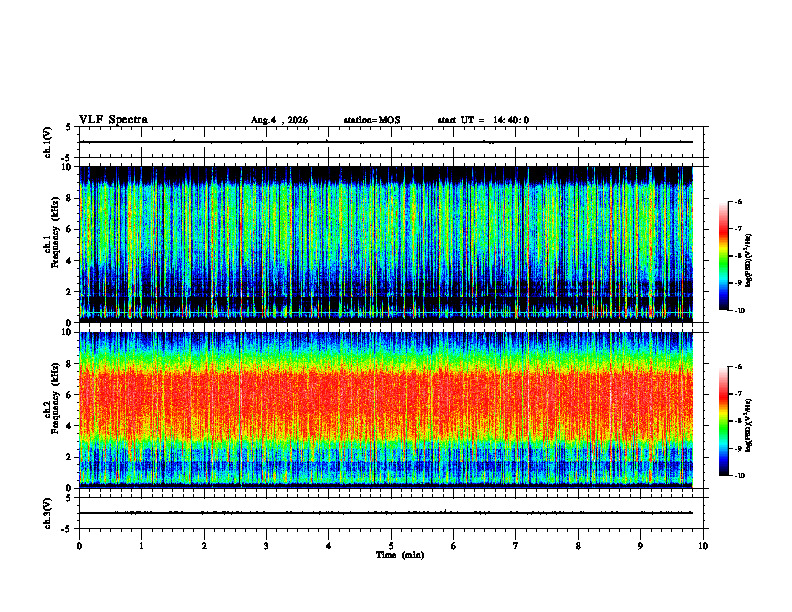
Task: Select the Aug.4, 2026 date label
Action: pyautogui.click(x=279, y=120)
